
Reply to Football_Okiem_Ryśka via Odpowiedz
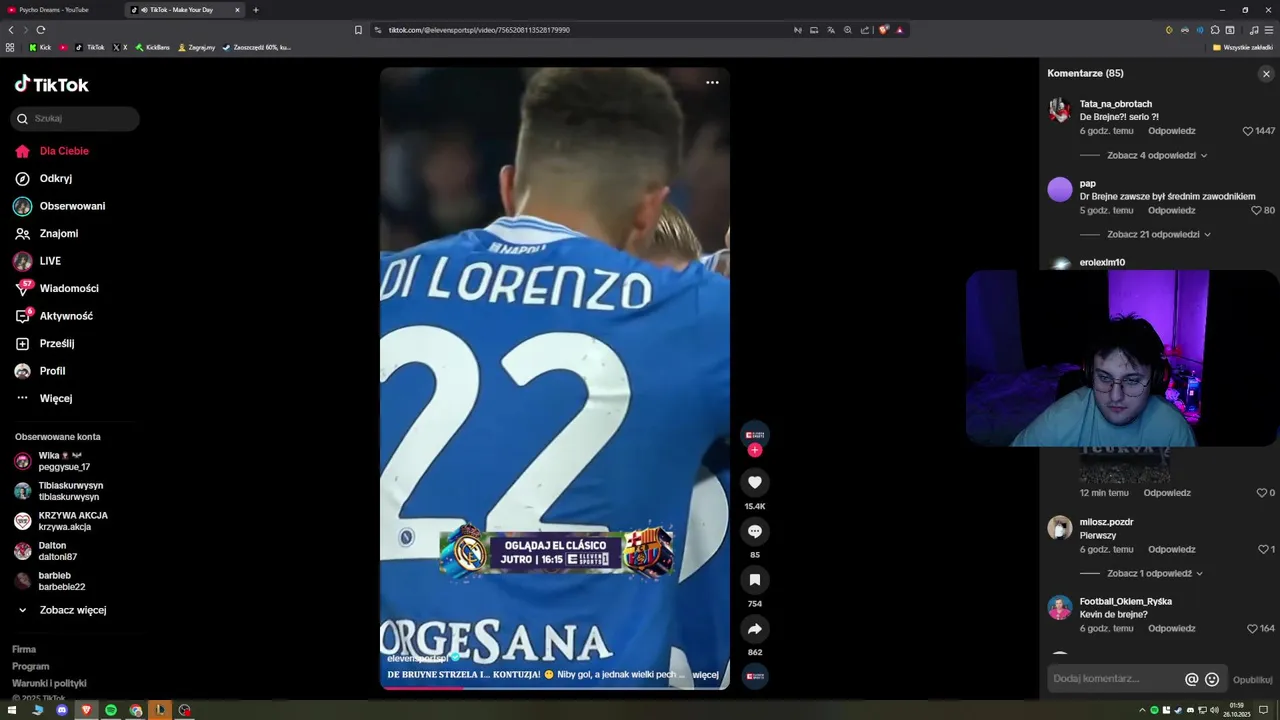pyautogui.click(x=1171, y=629)
